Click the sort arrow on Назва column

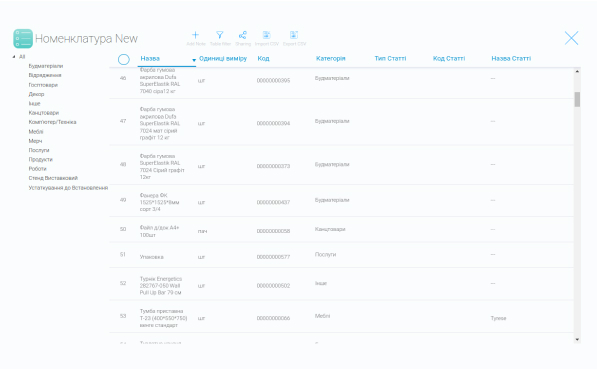(194, 60)
